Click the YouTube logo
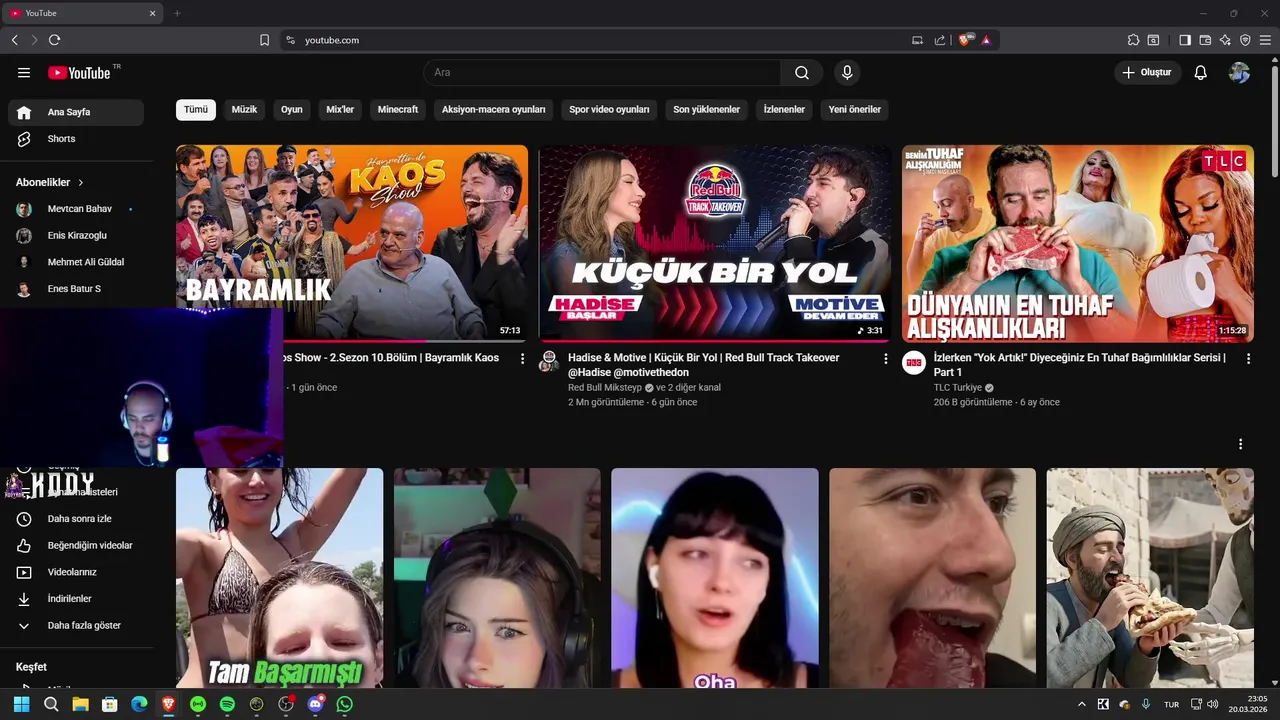The image size is (1280, 720). pyautogui.click(x=79, y=73)
